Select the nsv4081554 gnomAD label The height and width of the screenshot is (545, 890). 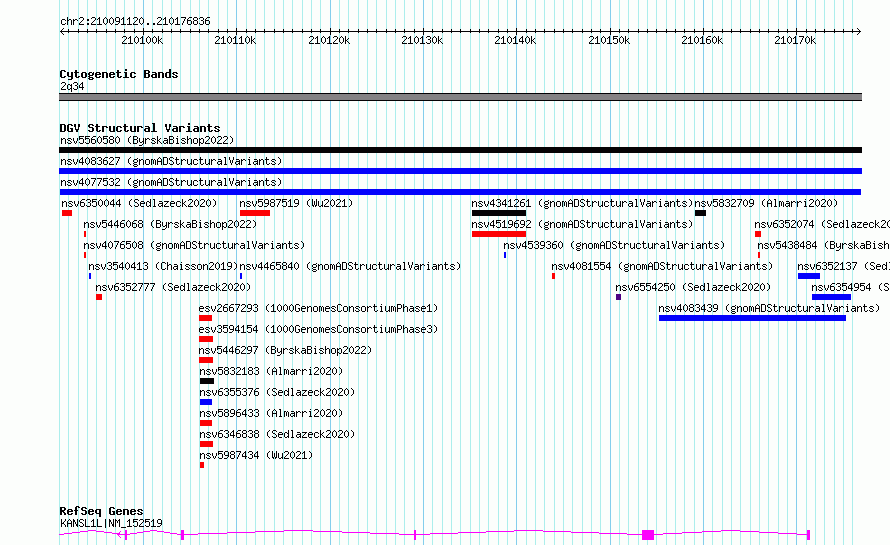coord(662,266)
